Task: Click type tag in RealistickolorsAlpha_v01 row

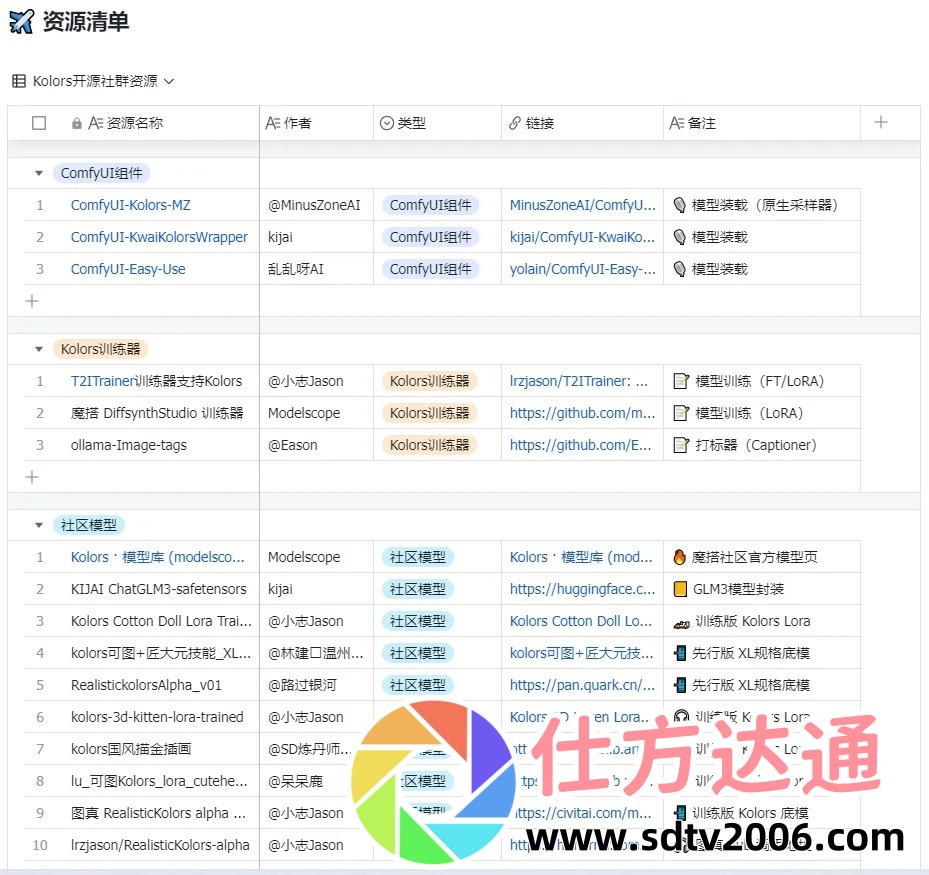Action: point(418,685)
